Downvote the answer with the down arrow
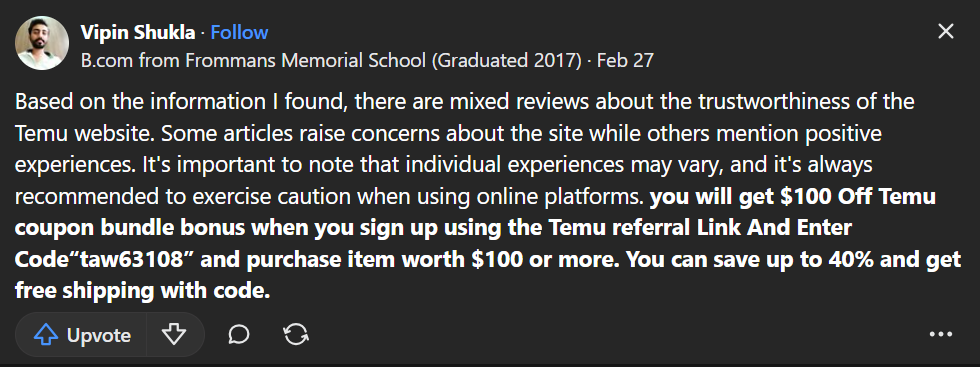Viewport: 980px width, 367px height. point(174,335)
